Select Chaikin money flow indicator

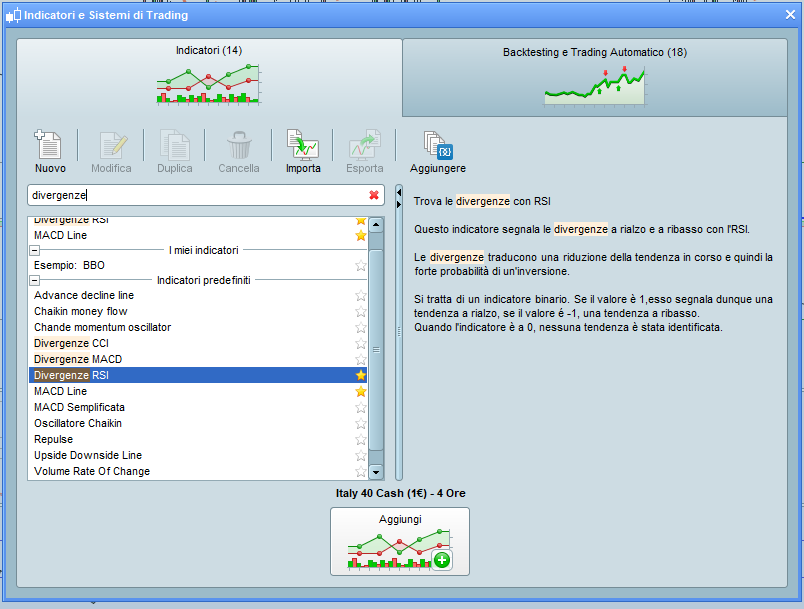[x=198, y=312]
